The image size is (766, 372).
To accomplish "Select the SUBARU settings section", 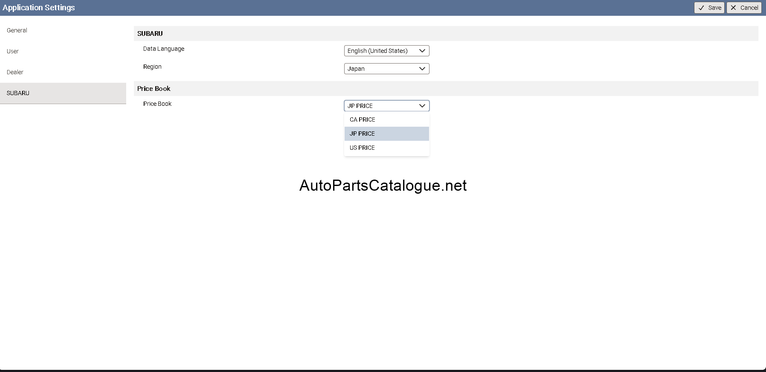I will coord(63,93).
